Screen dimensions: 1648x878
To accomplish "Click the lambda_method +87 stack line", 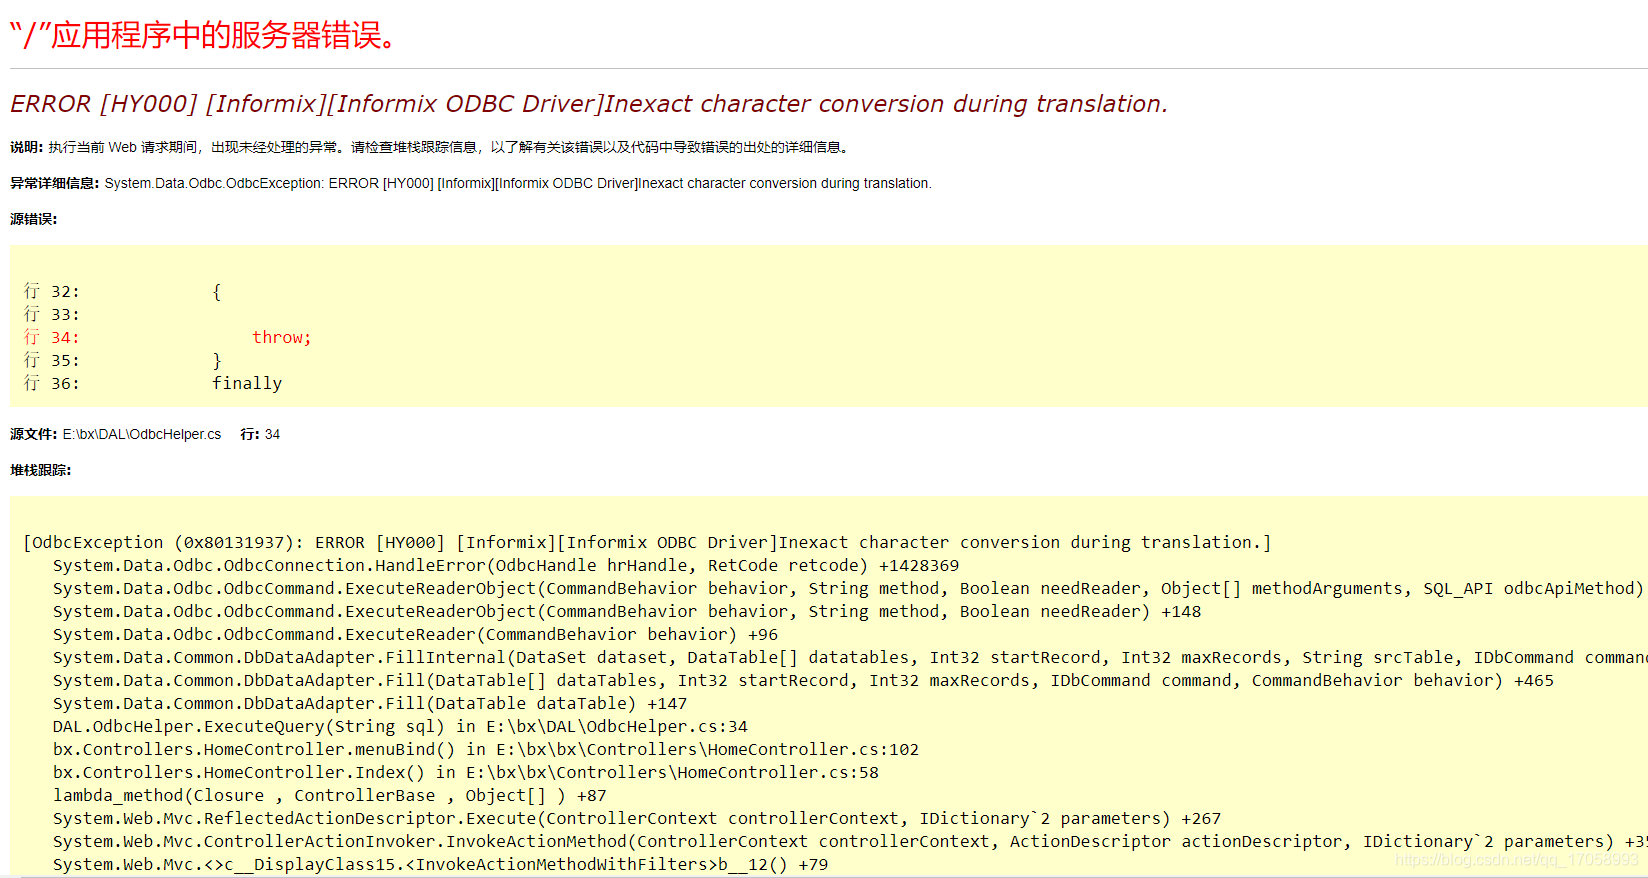I will click(x=330, y=796).
